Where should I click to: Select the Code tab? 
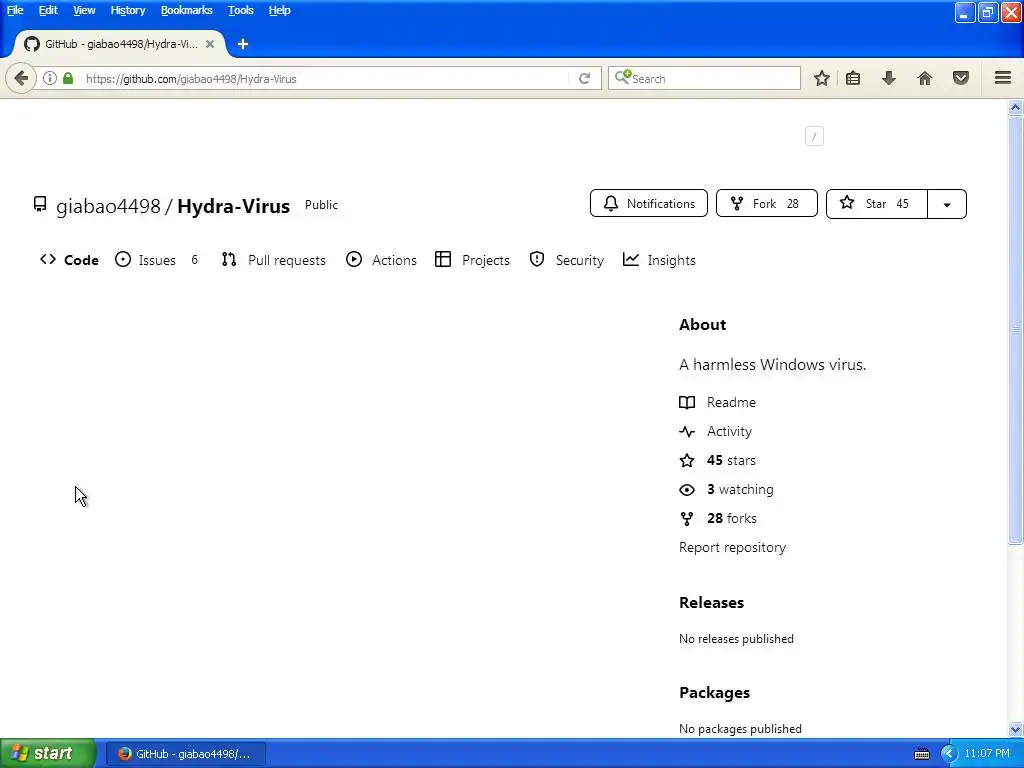[69, 260]
